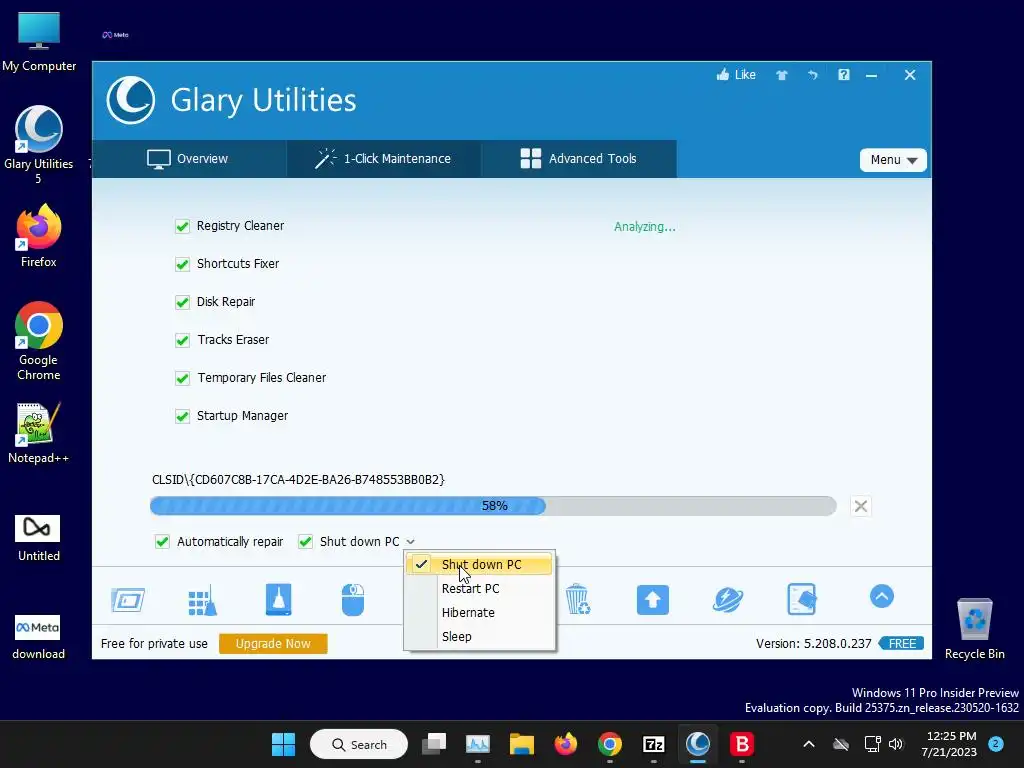Uncheck the Registry Cleaner checkbox
The width and height of the screenshot is (1024, 768).
pos(182,226)
